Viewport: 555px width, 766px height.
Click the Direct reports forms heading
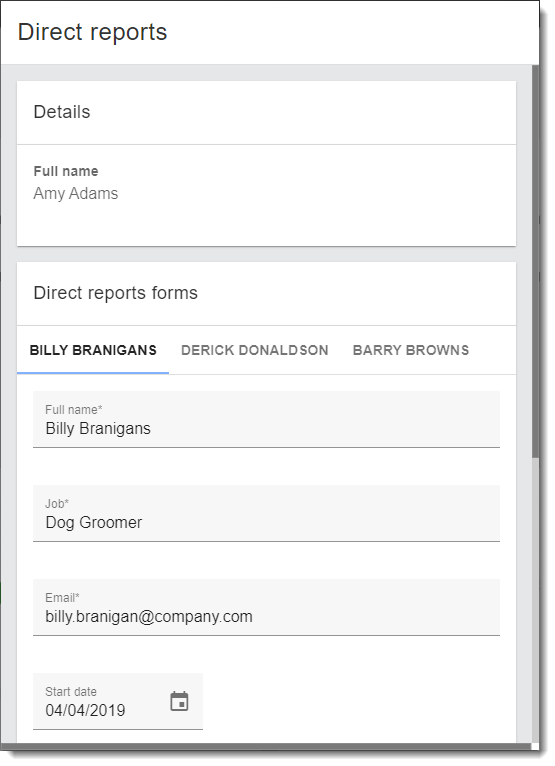(x=116, y=293)
